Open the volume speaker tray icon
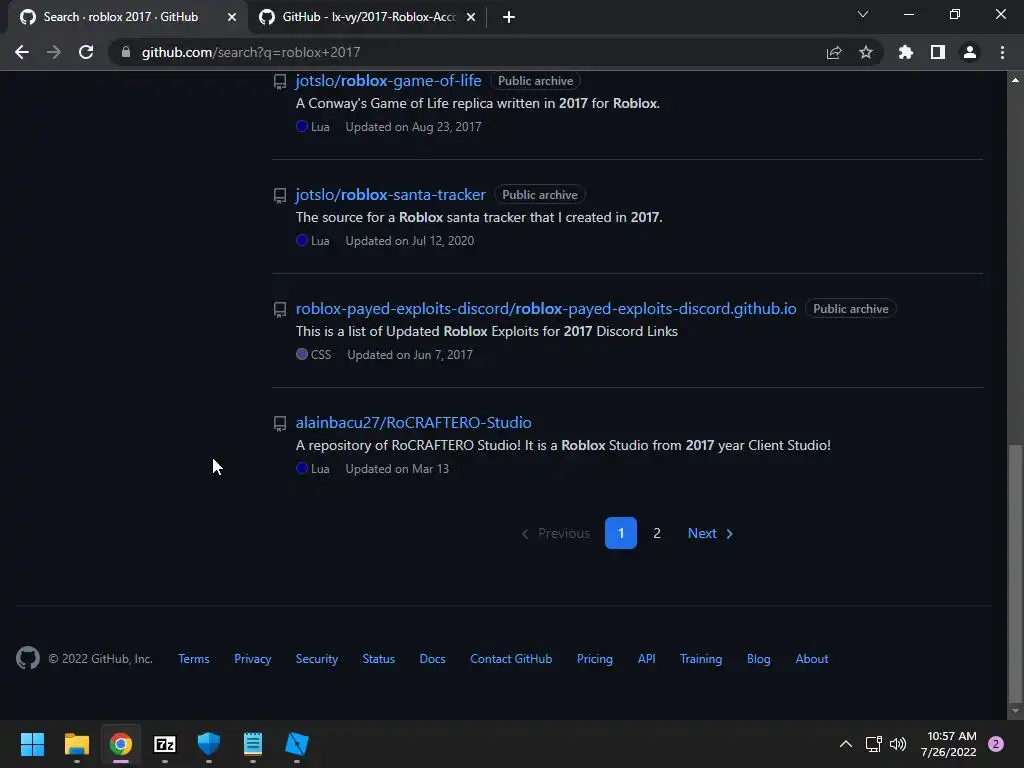Image resolution: width=1024 pixels, height=768 pixels. (899, 744)
